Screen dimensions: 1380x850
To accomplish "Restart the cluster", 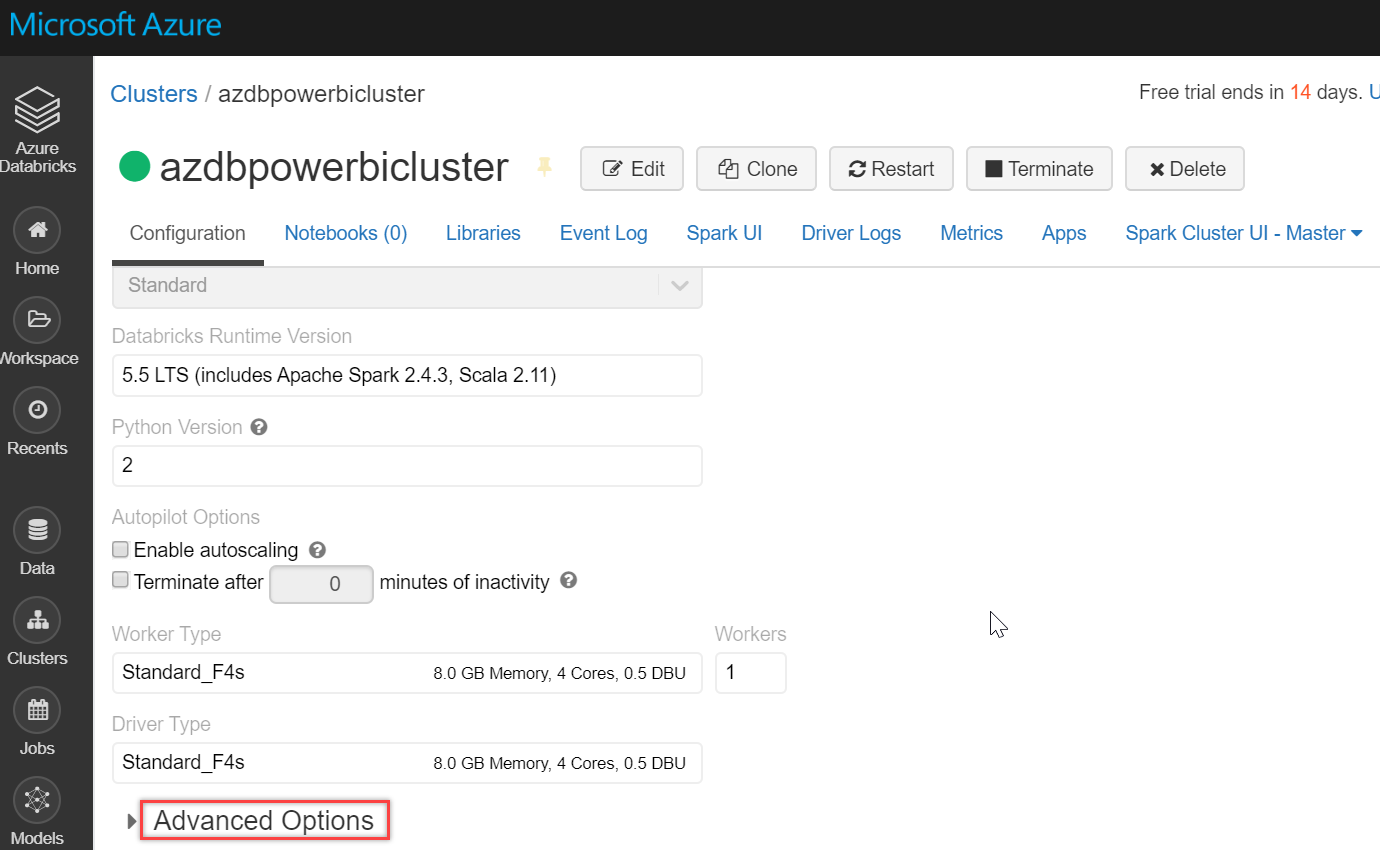I will 891,169.
